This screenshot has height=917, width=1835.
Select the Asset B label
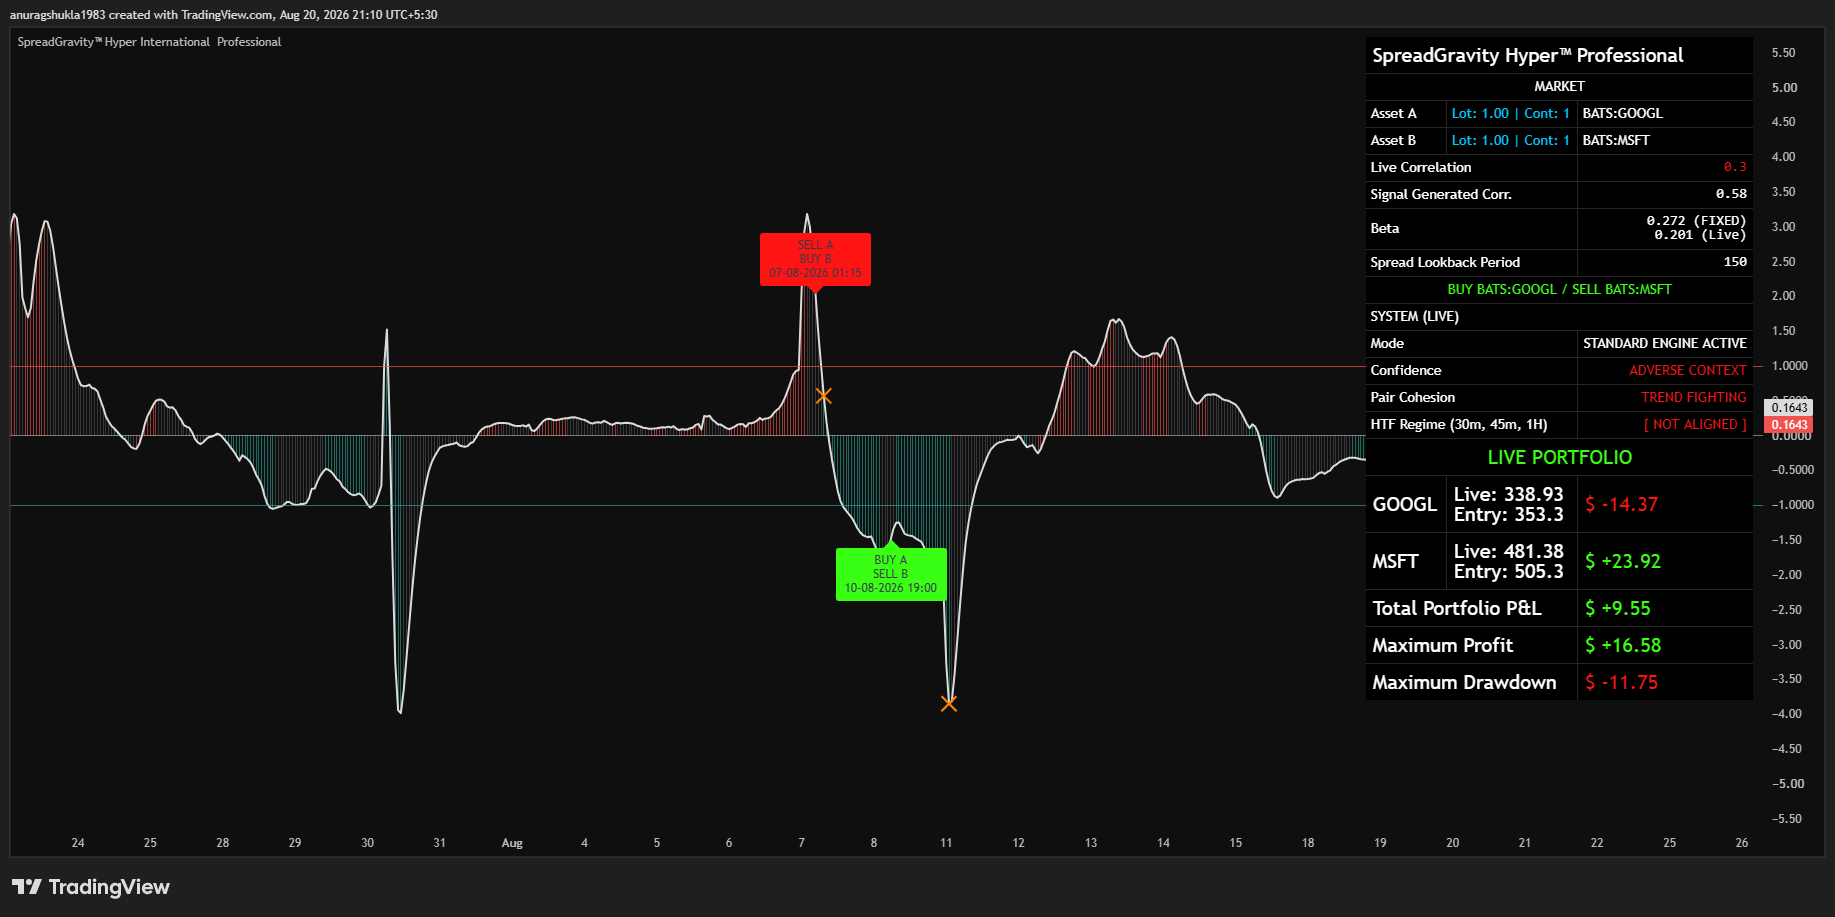click(x=1393, y=141)
